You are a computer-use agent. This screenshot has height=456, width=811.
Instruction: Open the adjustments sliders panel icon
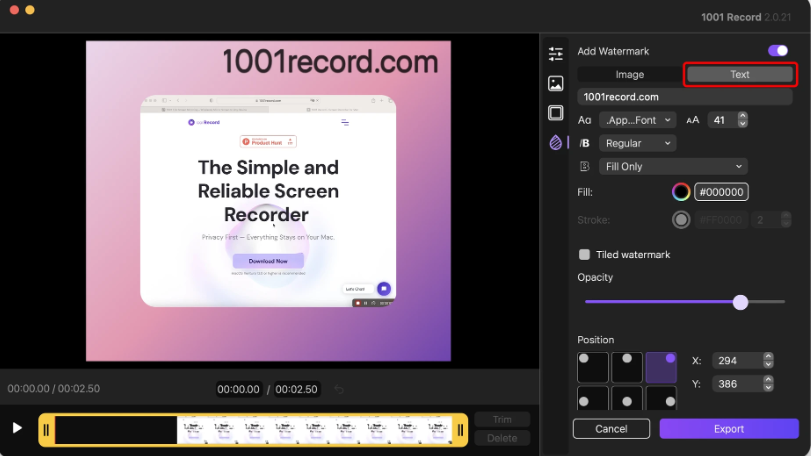point(555,54)
